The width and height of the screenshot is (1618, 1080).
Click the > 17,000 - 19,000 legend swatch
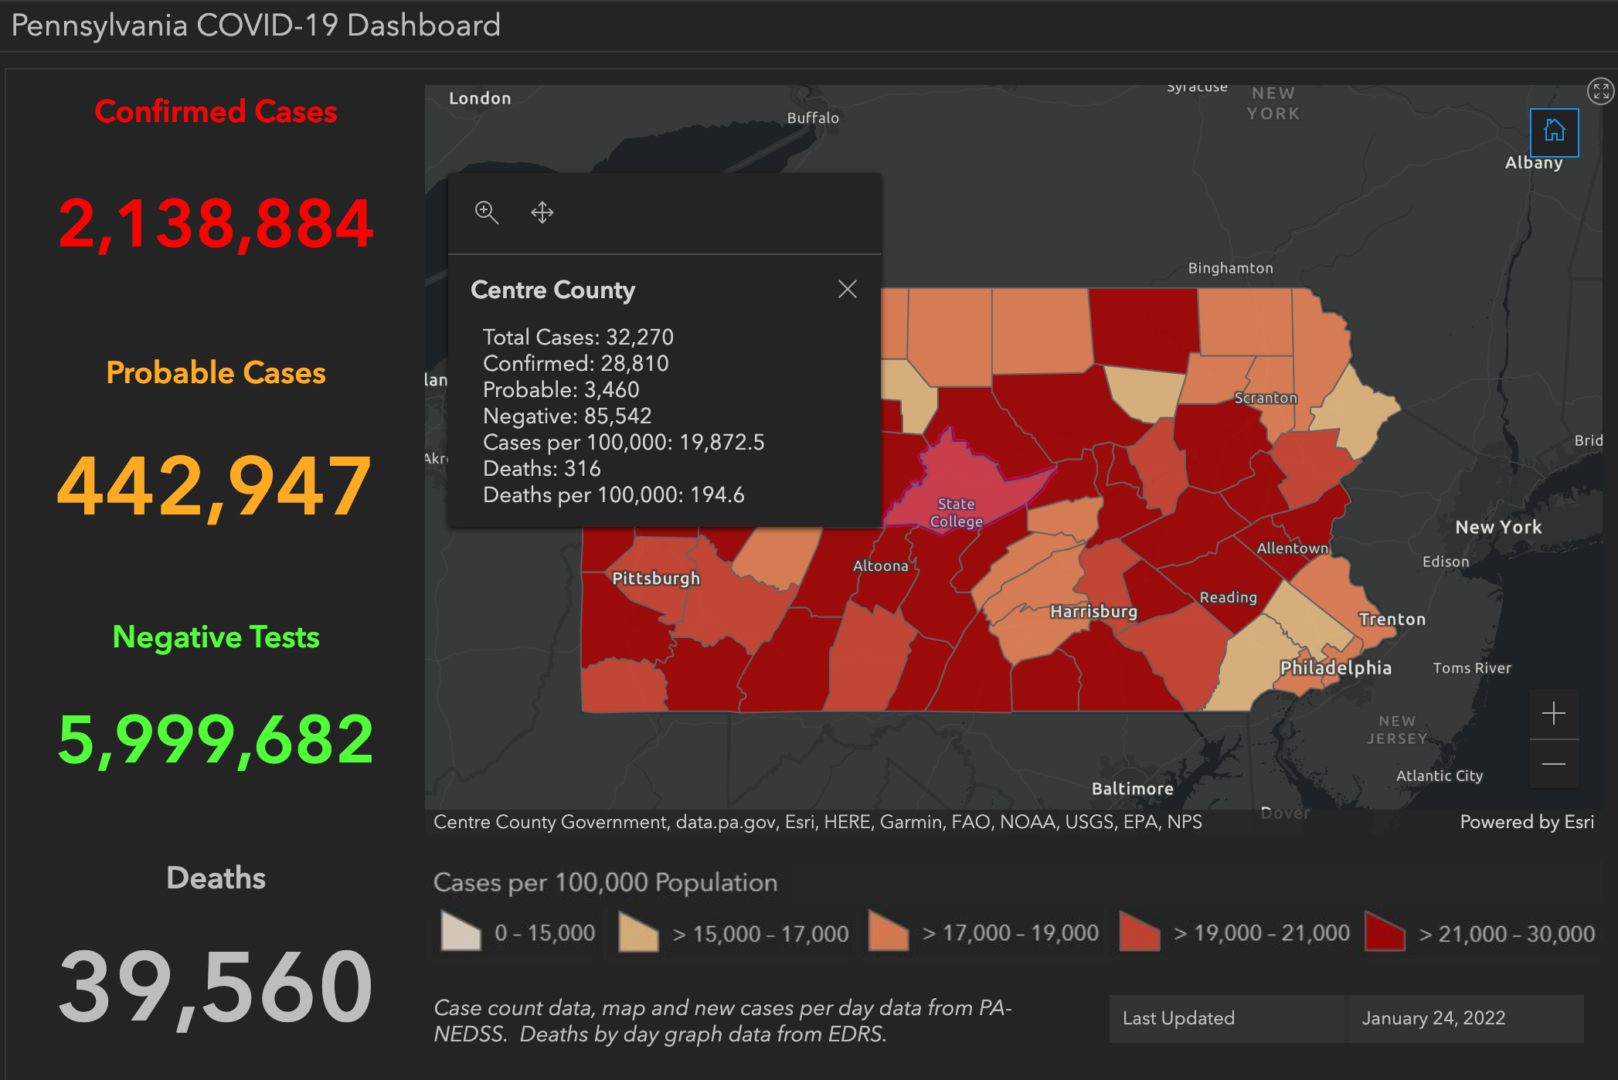(888, 932)
